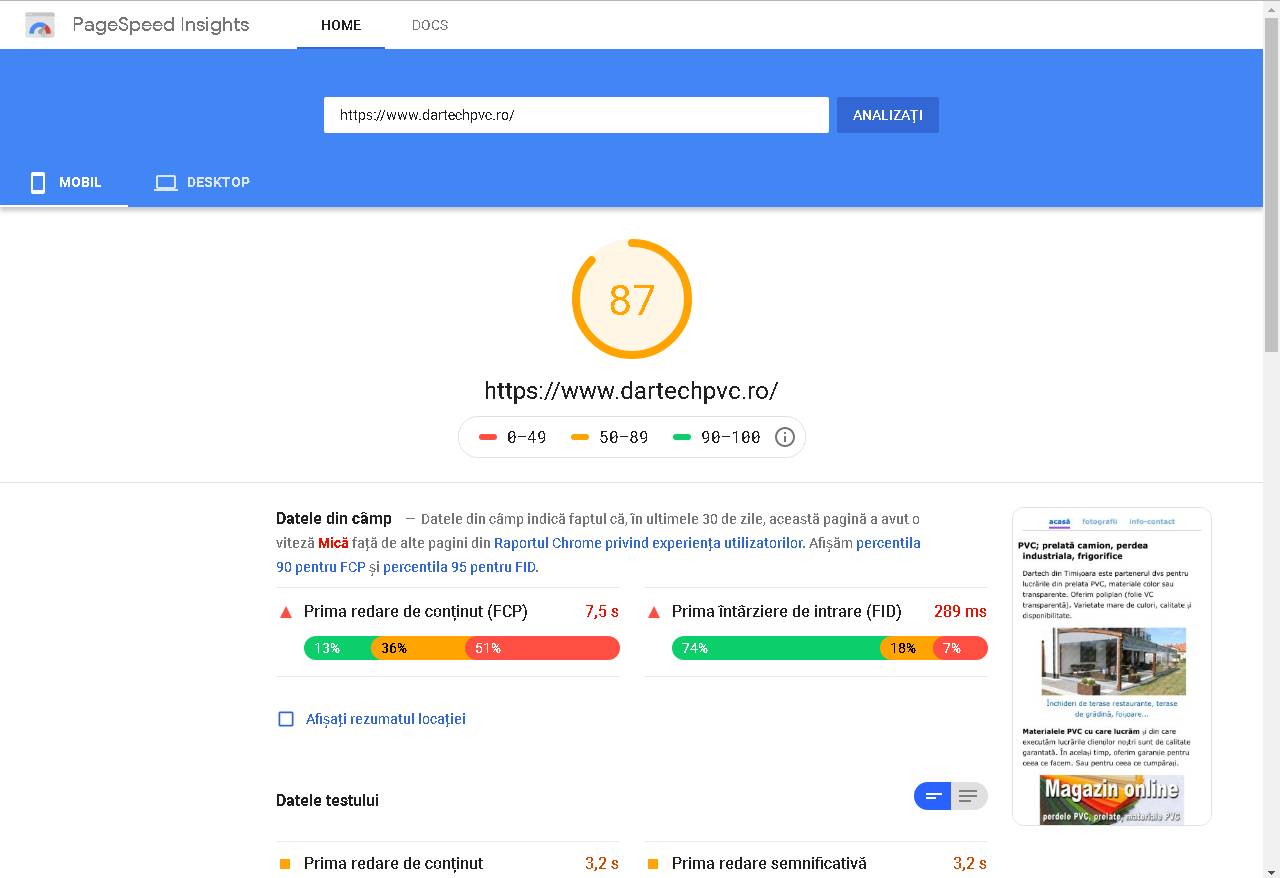Click the 289 ms FID value
Image resolution: width=1280 pixels, height=878 pixels.
[x=960, y=611]
